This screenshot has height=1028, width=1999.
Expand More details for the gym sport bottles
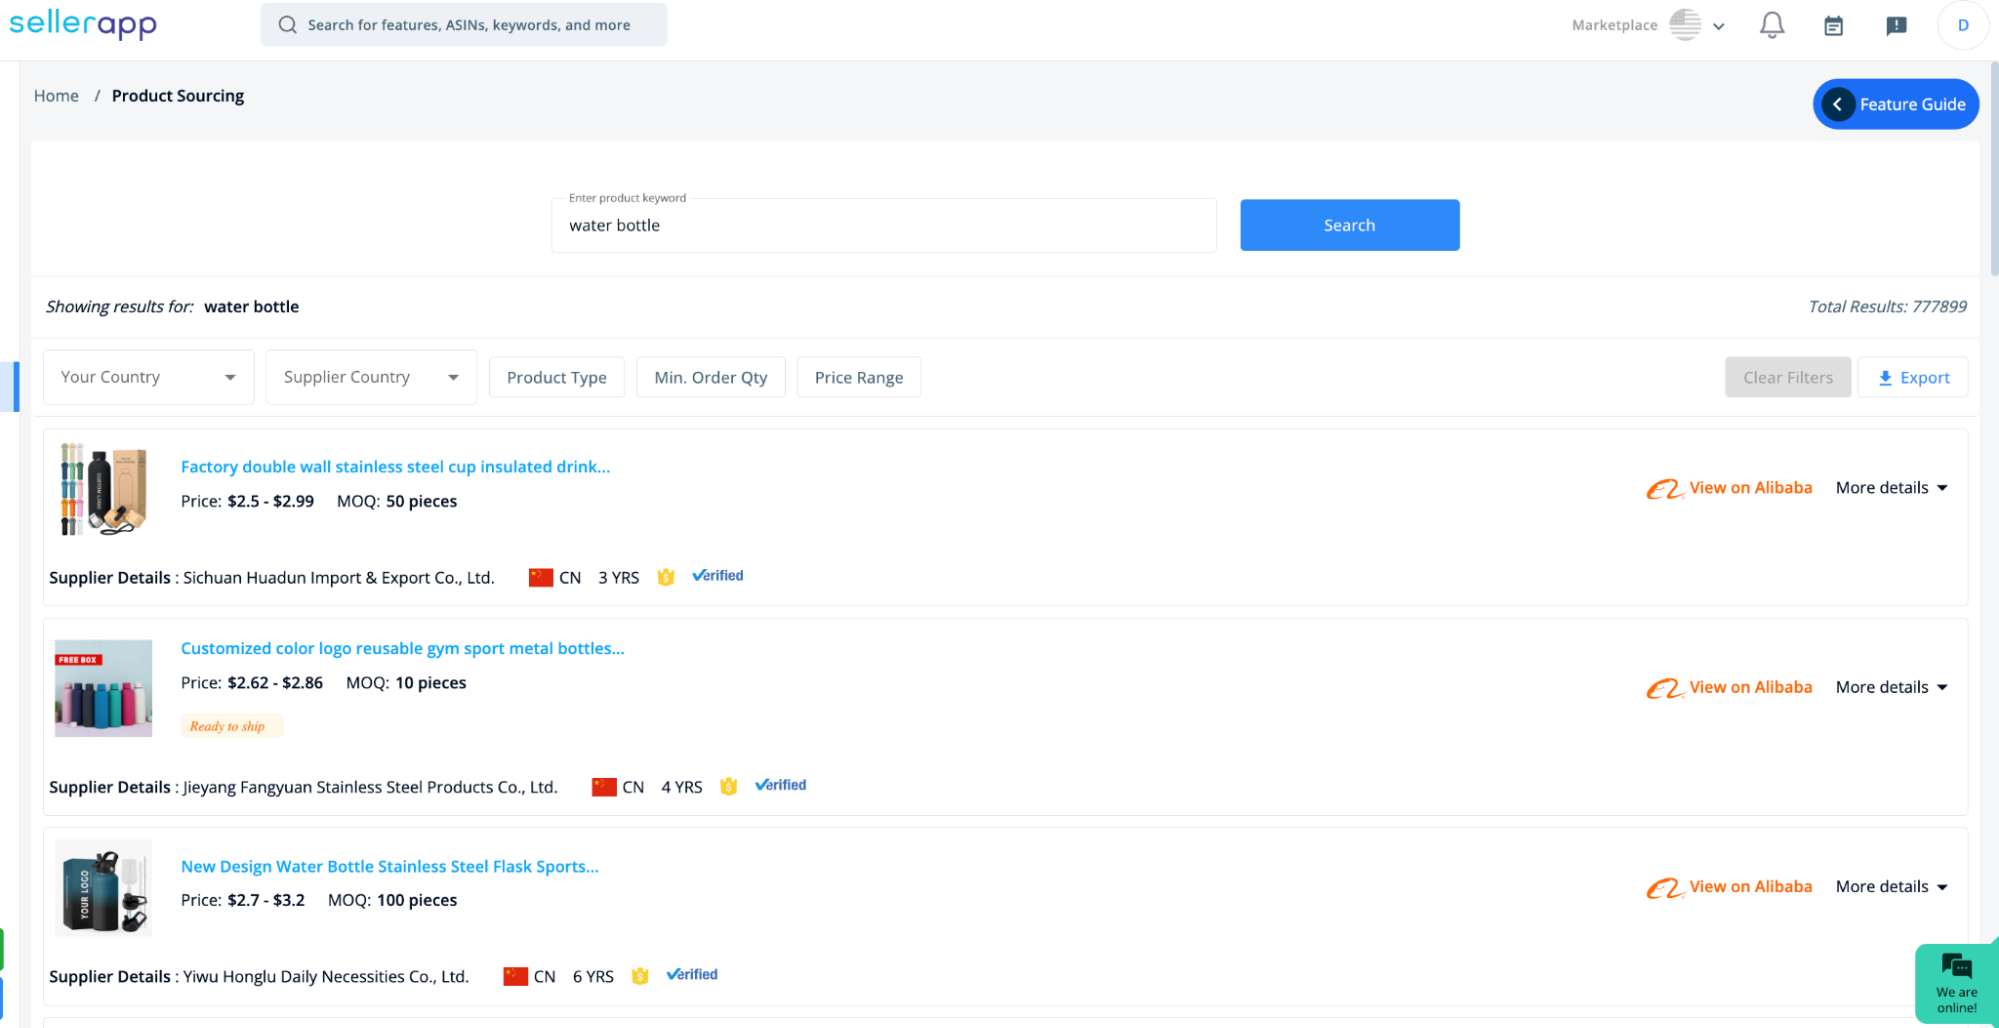point(1891,687)
